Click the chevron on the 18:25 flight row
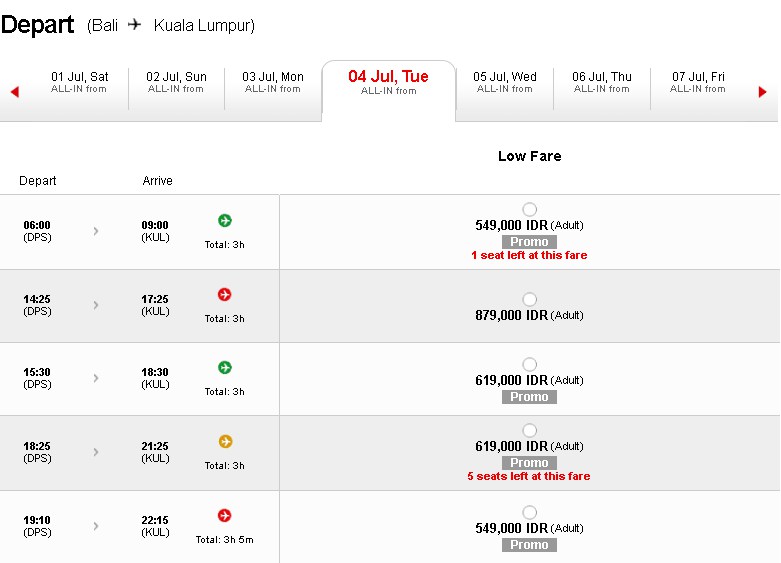Image resolution: width=781 pixels, height=563 pixels. point(96,452)
